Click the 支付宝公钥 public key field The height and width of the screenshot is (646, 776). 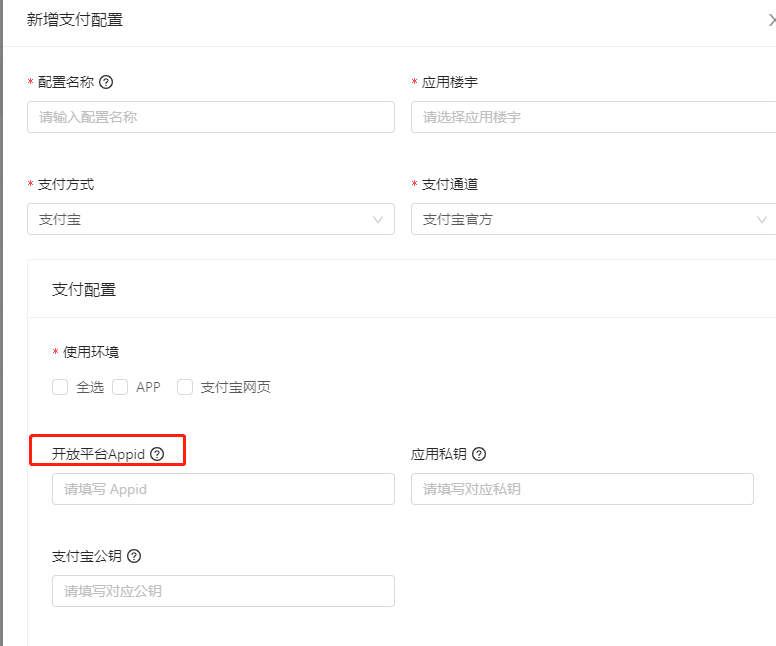click(222, 591)
